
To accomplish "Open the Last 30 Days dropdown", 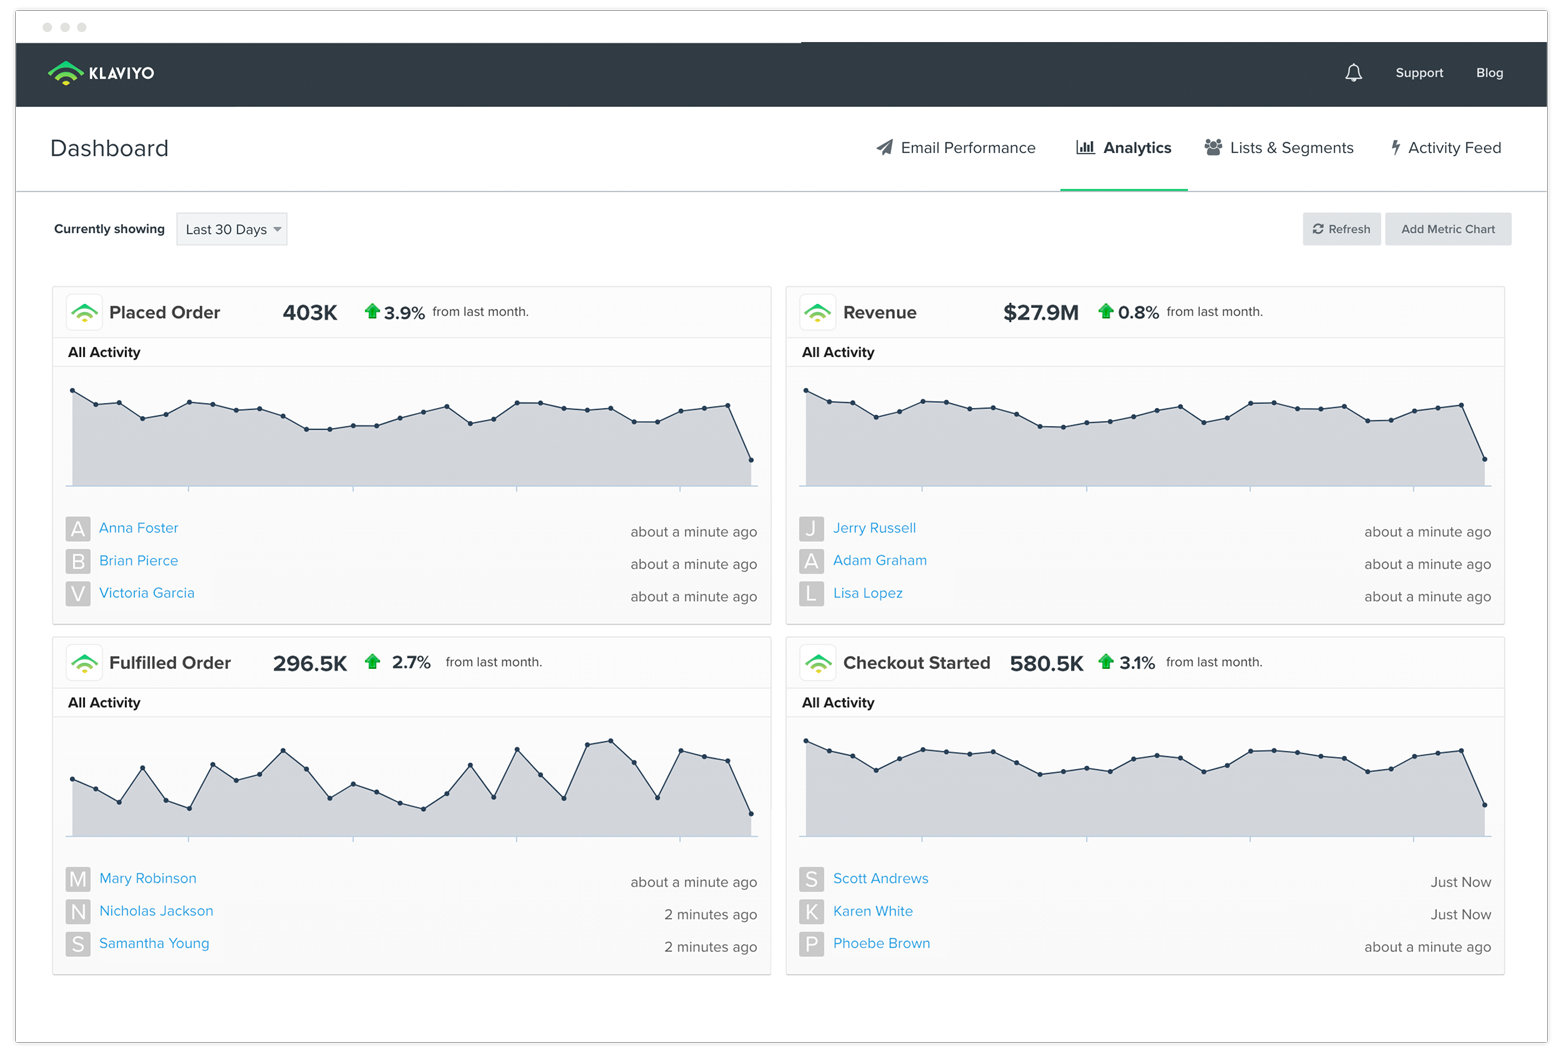I will click(232, 229).
